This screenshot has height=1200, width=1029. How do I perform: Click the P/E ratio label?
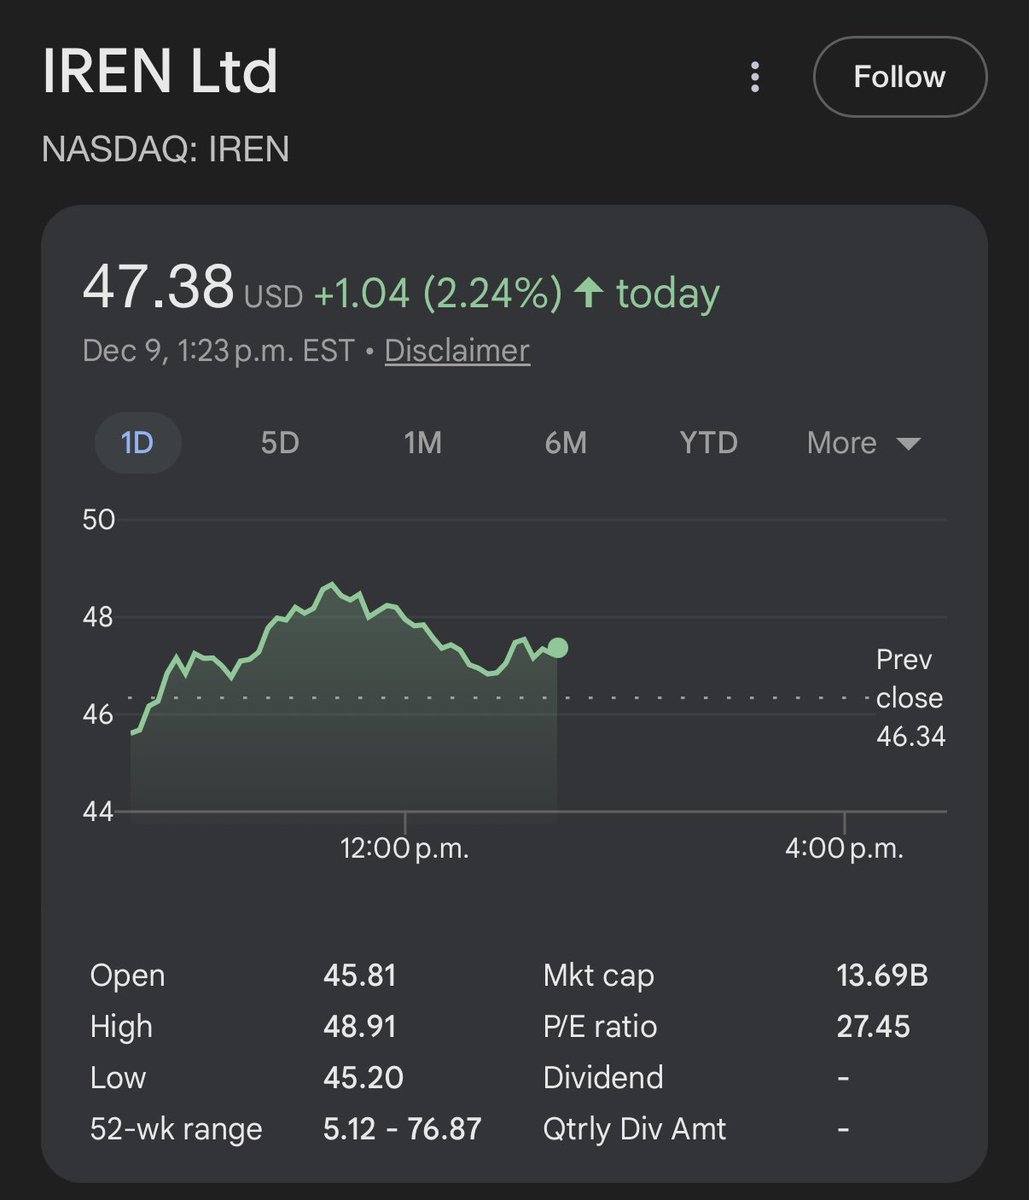pos(600,1026)
